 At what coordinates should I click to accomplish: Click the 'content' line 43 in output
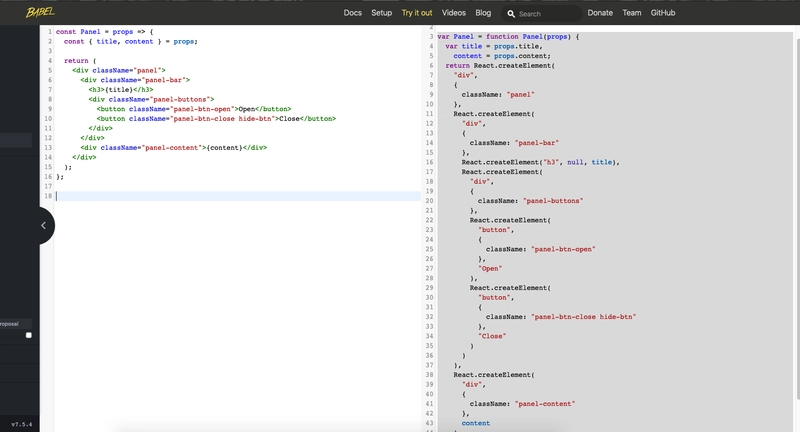click(476, 423)
